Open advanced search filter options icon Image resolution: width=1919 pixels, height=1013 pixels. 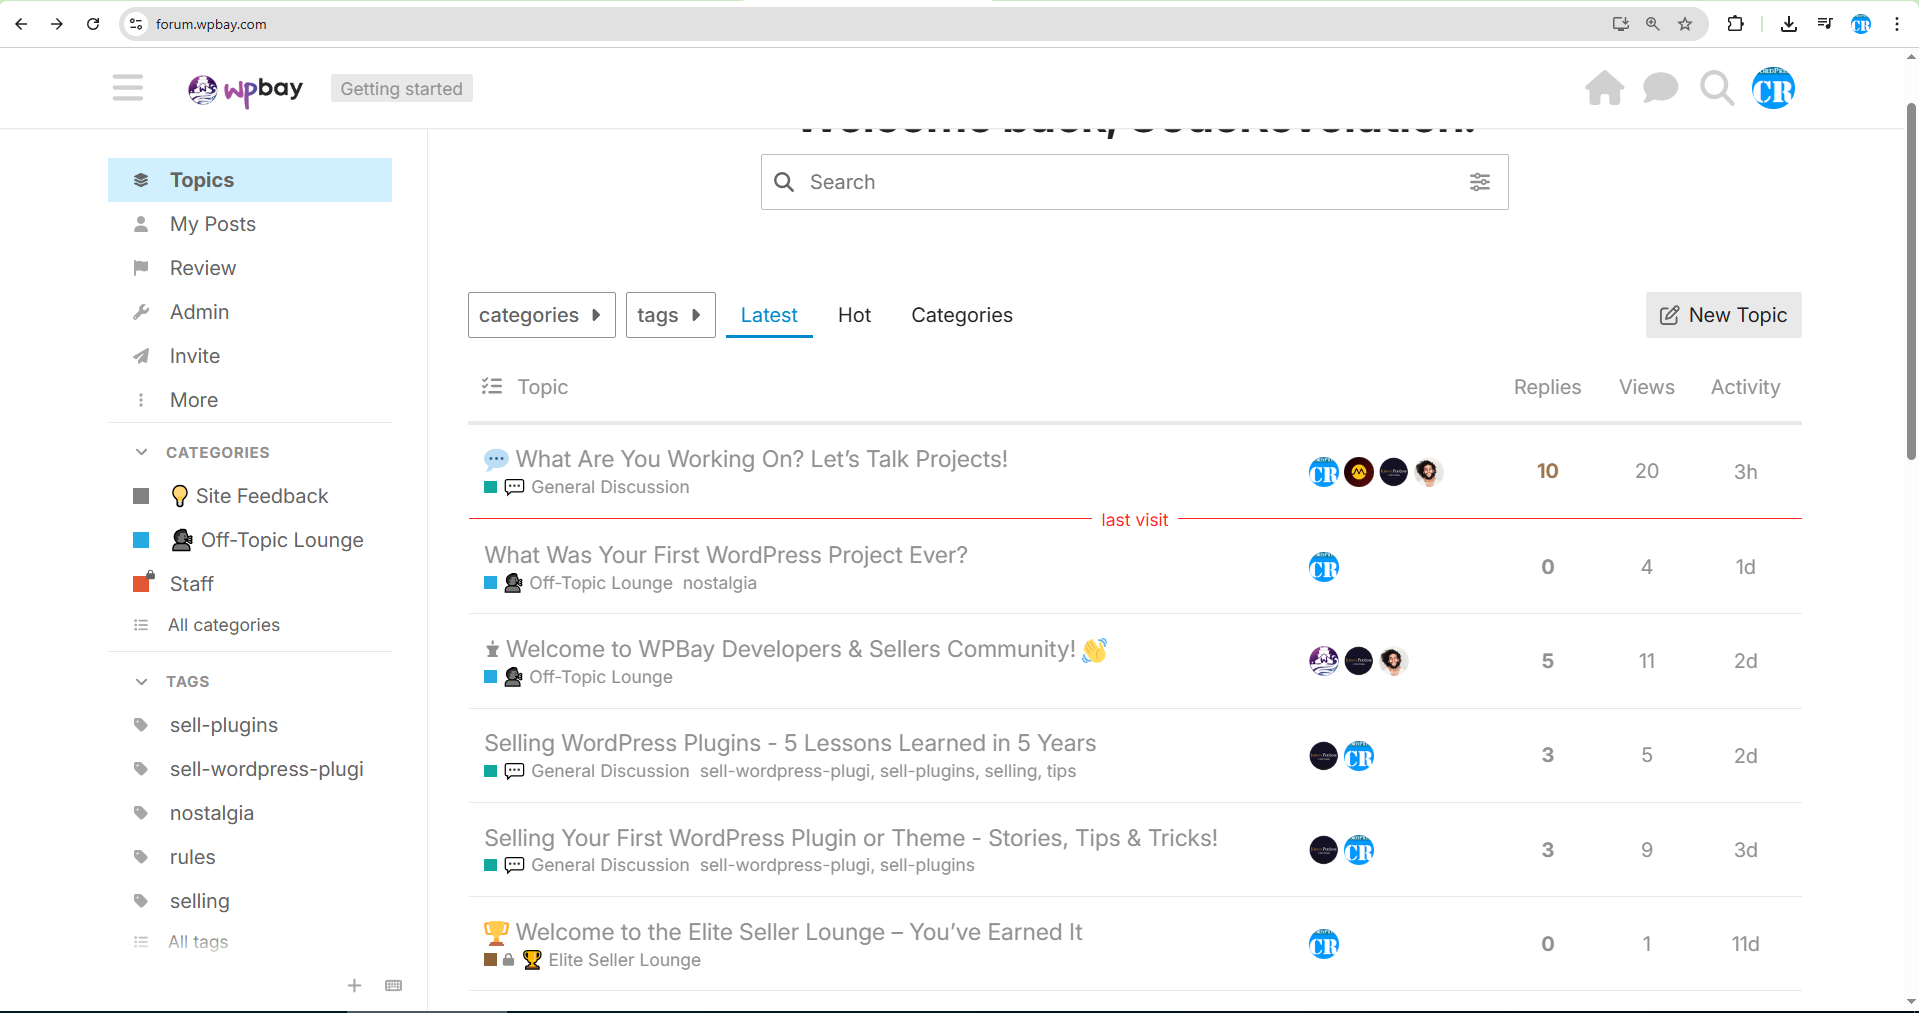coord(1480,182)
